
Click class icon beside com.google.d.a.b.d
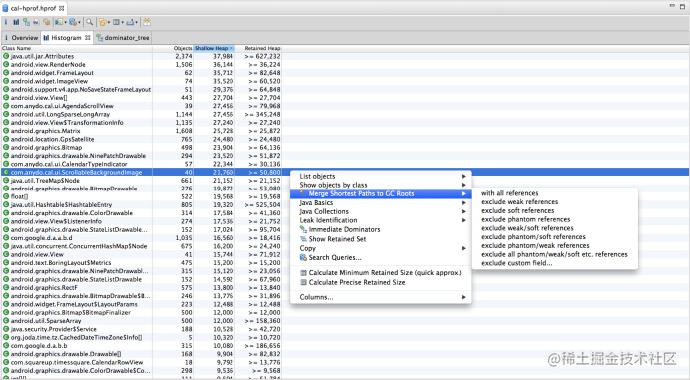pyautogui.click(x=6, y=238)
